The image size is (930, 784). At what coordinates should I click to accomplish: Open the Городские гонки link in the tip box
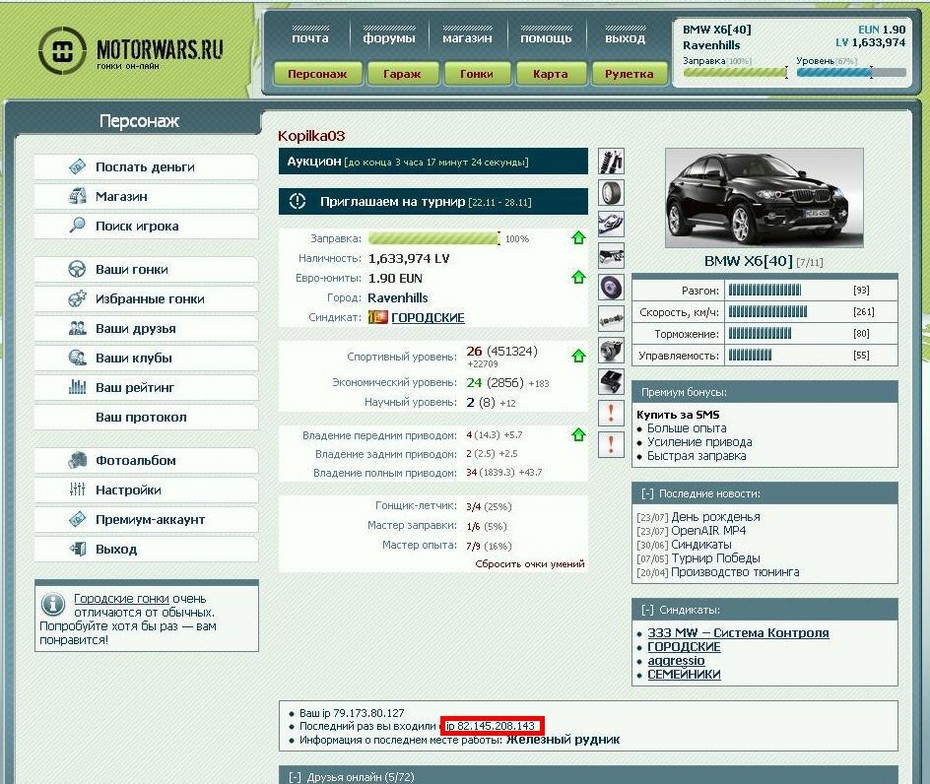pos(121,598)
